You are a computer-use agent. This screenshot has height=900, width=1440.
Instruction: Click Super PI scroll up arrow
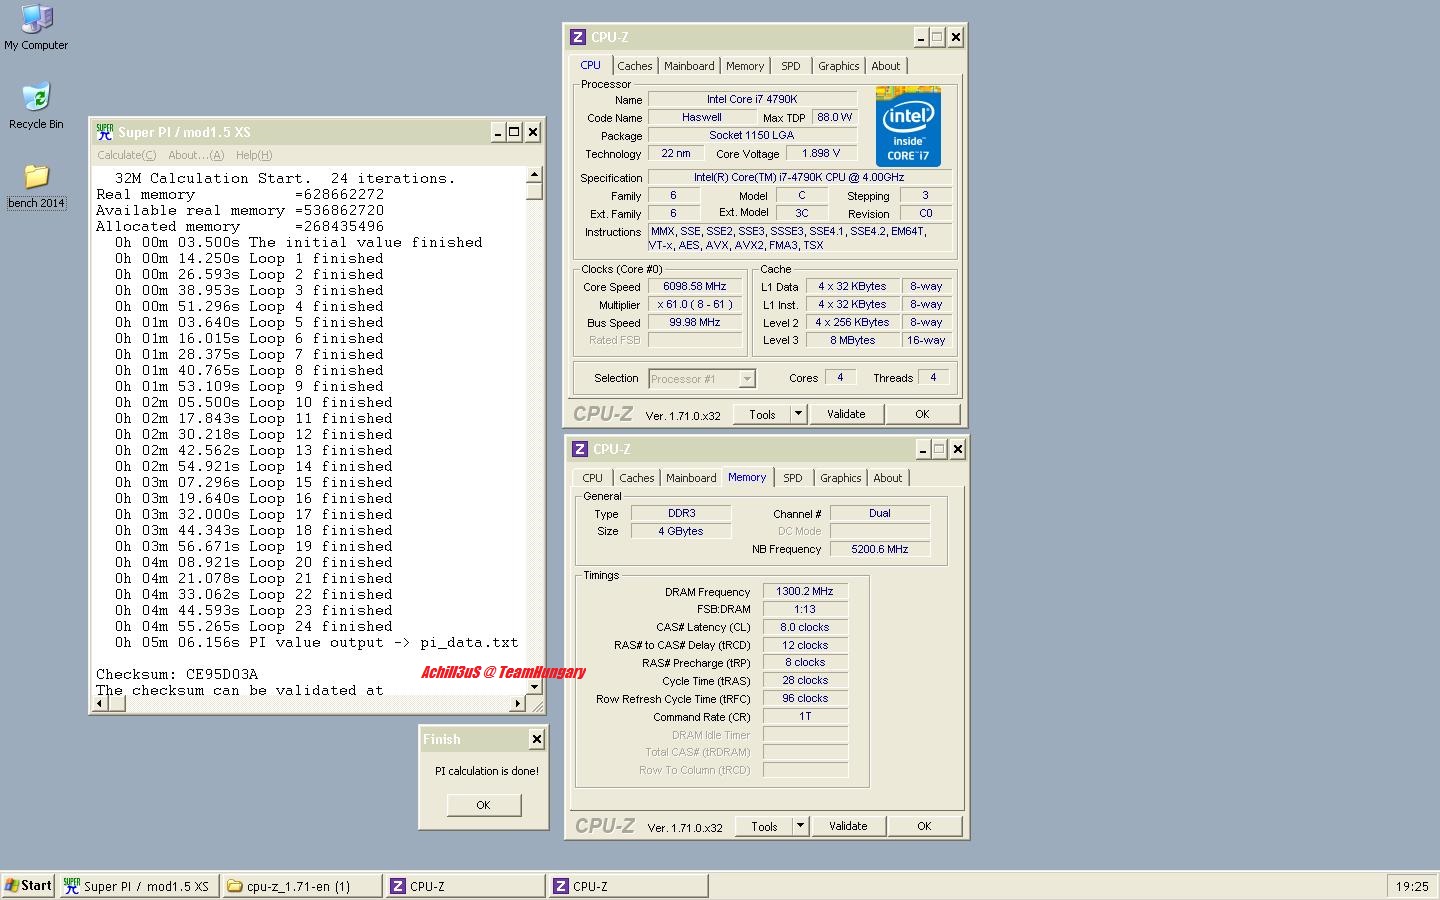535,175
